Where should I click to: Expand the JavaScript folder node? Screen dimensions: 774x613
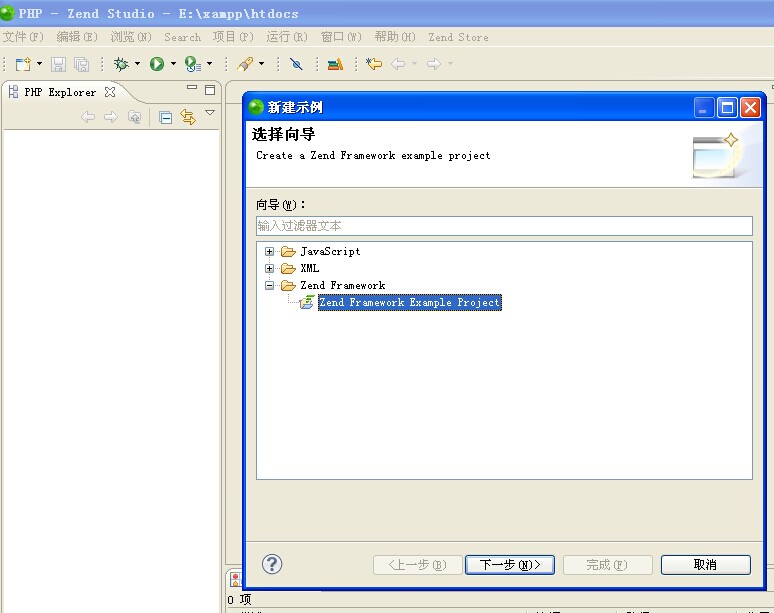pos(270,252)
